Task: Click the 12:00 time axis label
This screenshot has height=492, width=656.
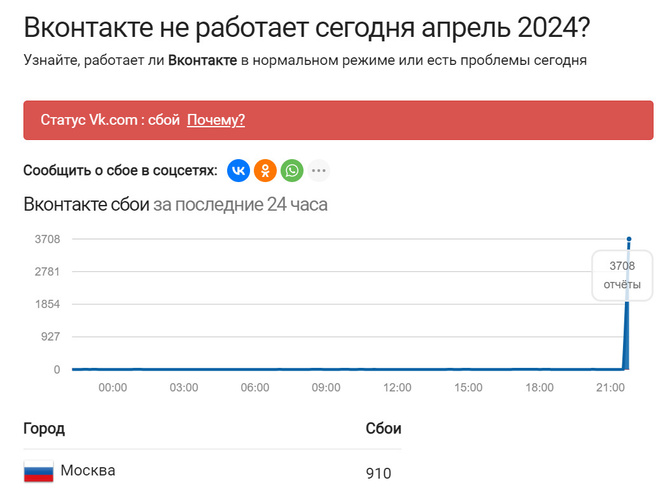Action: [x=398, y=387]
